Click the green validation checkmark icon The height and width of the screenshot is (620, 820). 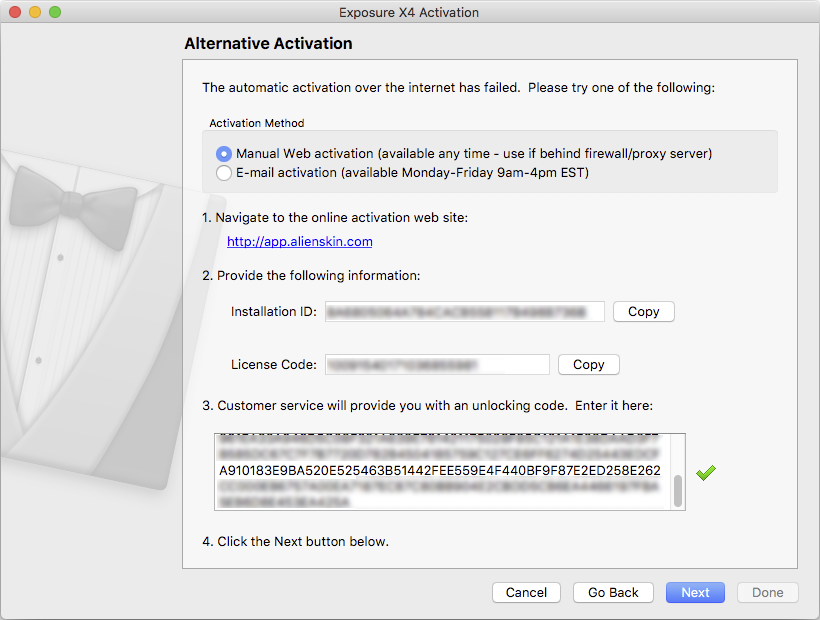point(706,473)
